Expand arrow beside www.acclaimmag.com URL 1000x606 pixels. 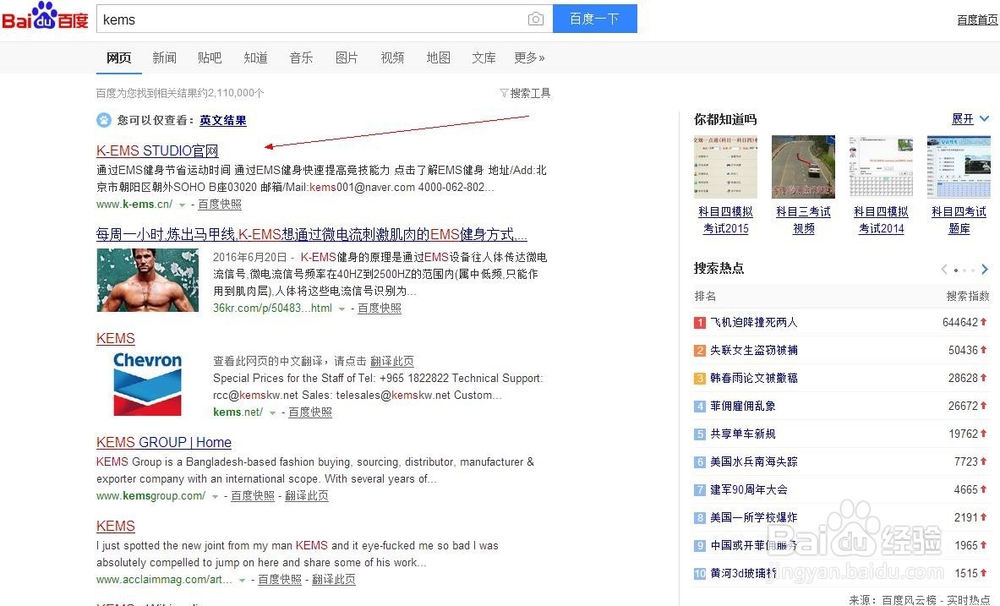click(x=242, y=580)
